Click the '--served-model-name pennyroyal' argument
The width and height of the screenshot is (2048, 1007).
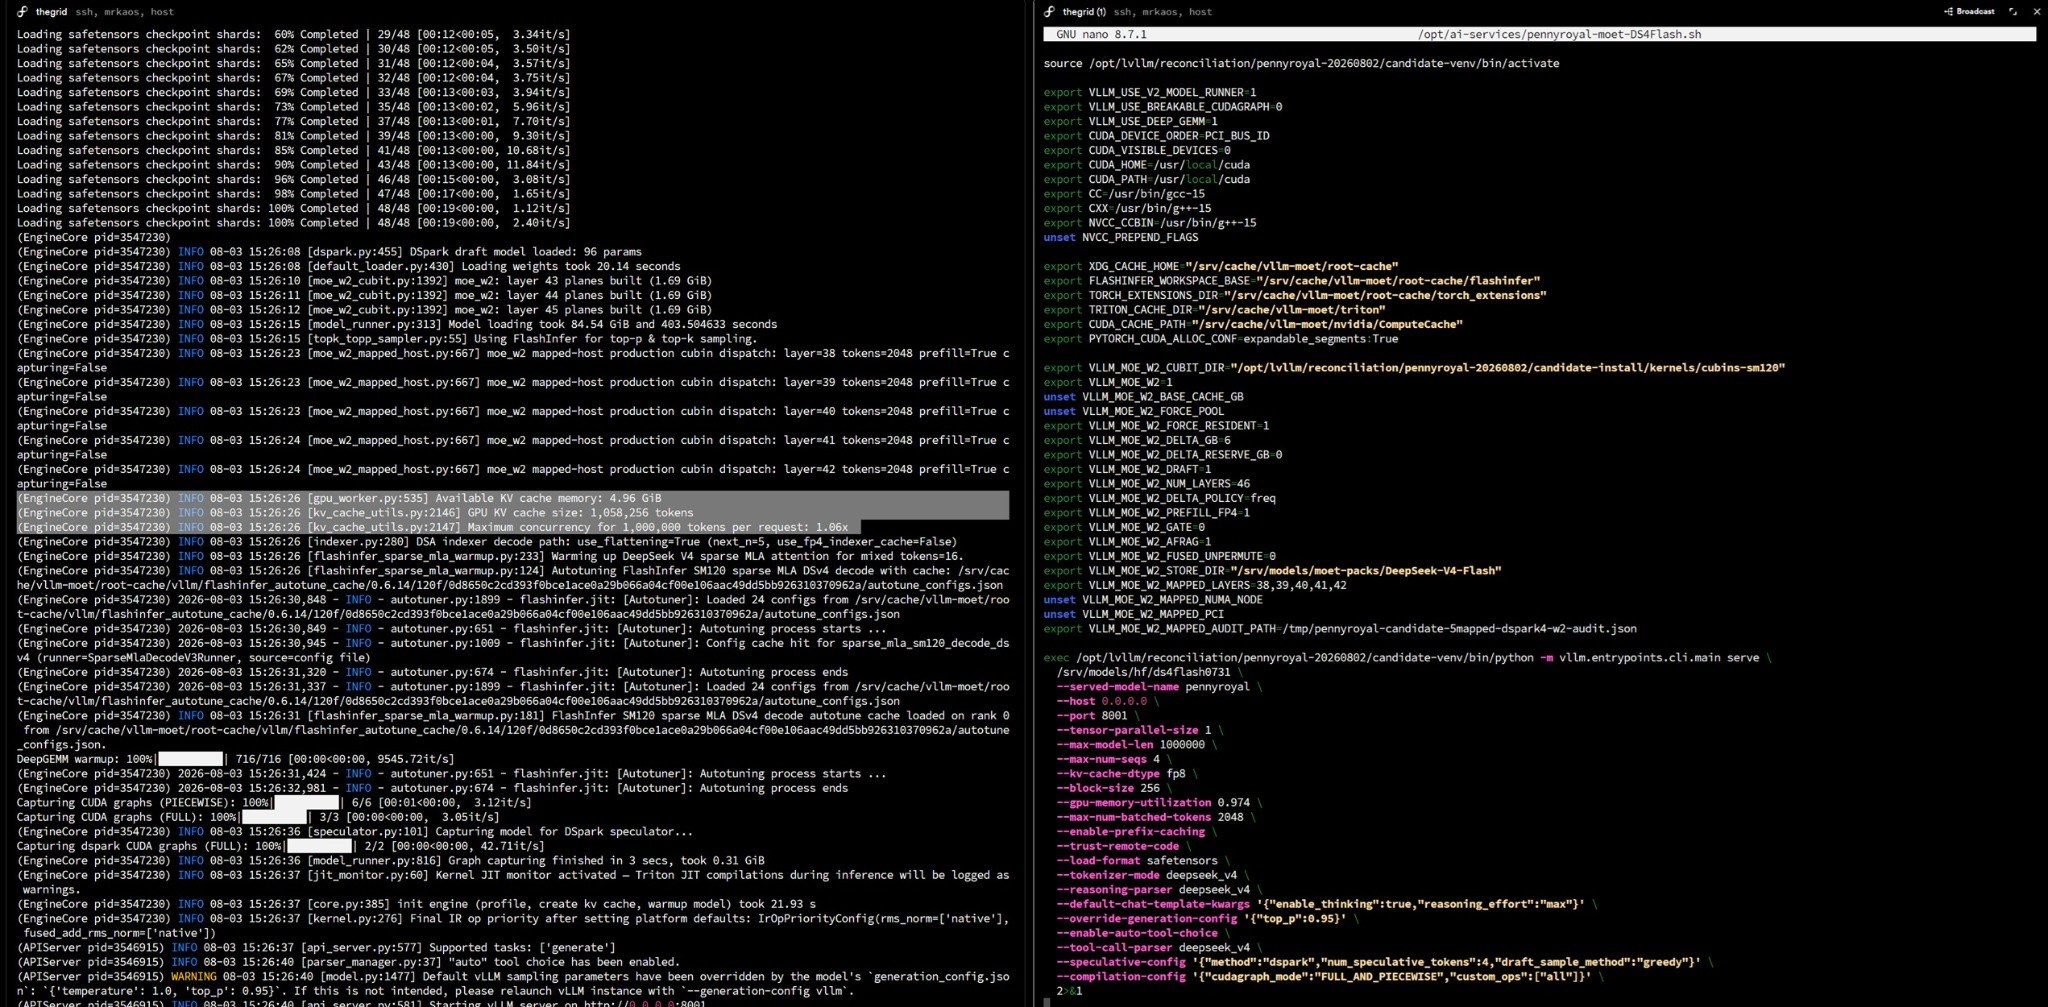click(1153, 687)
